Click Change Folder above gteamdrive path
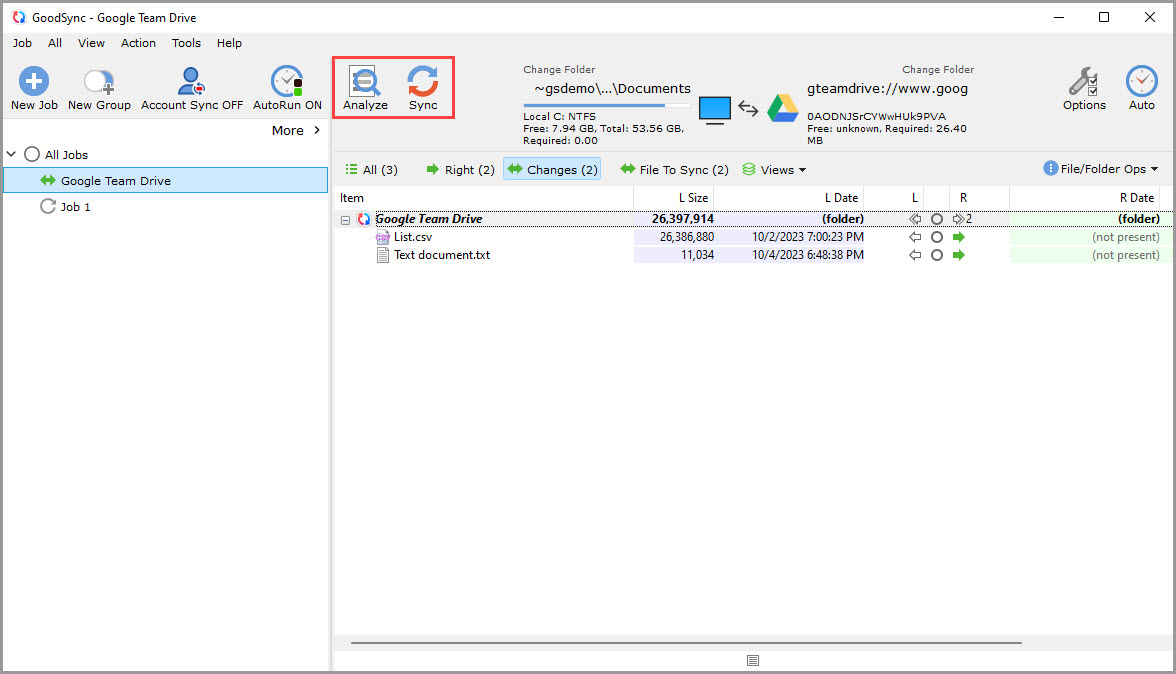1176x674 pixels. pos(938,69)
